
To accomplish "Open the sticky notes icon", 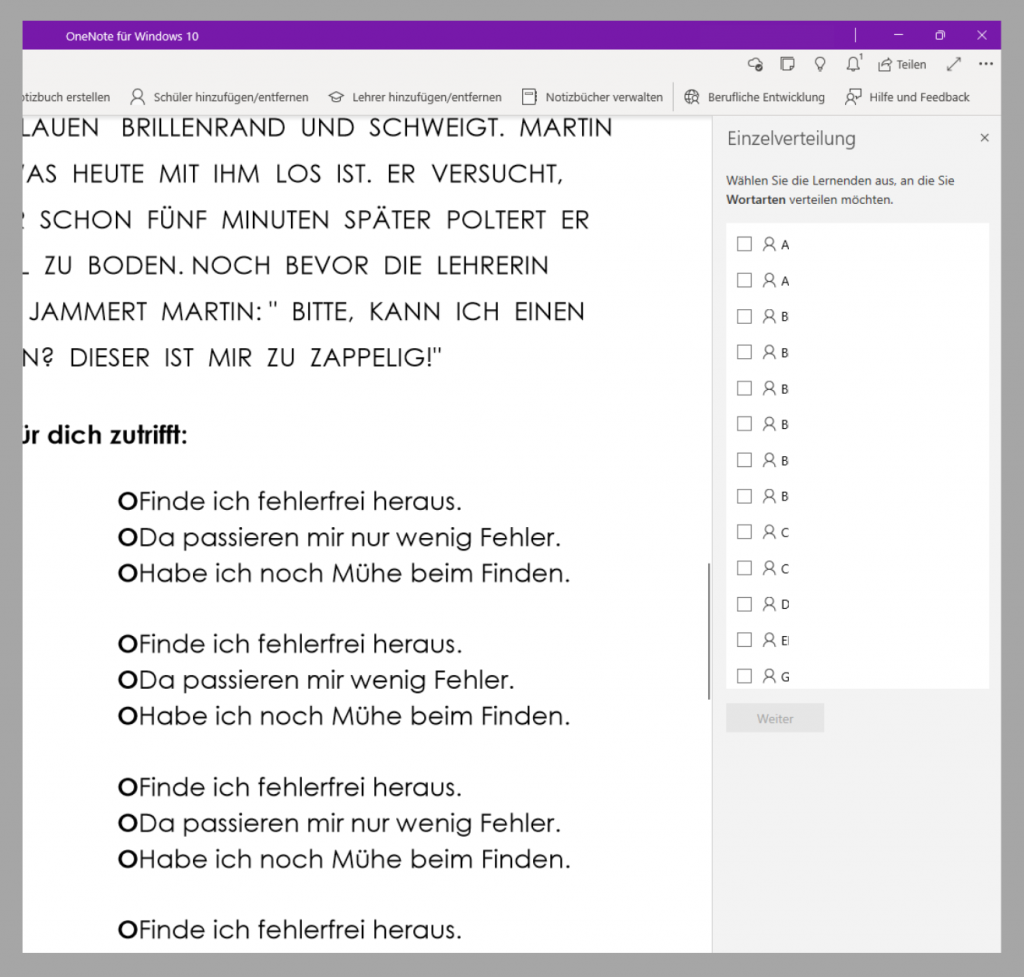I will 787,63.
